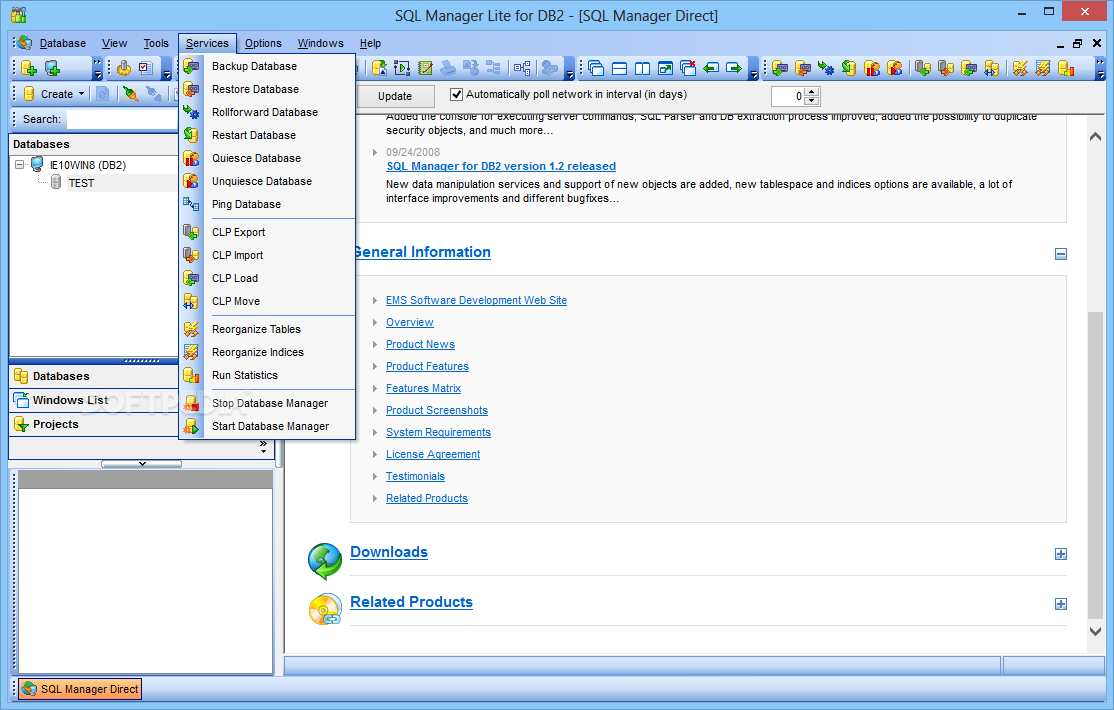The width and height of the screenshot is (1114, 710).
Task: Click the Tile Horizontally windows icon
Action: 620,68
